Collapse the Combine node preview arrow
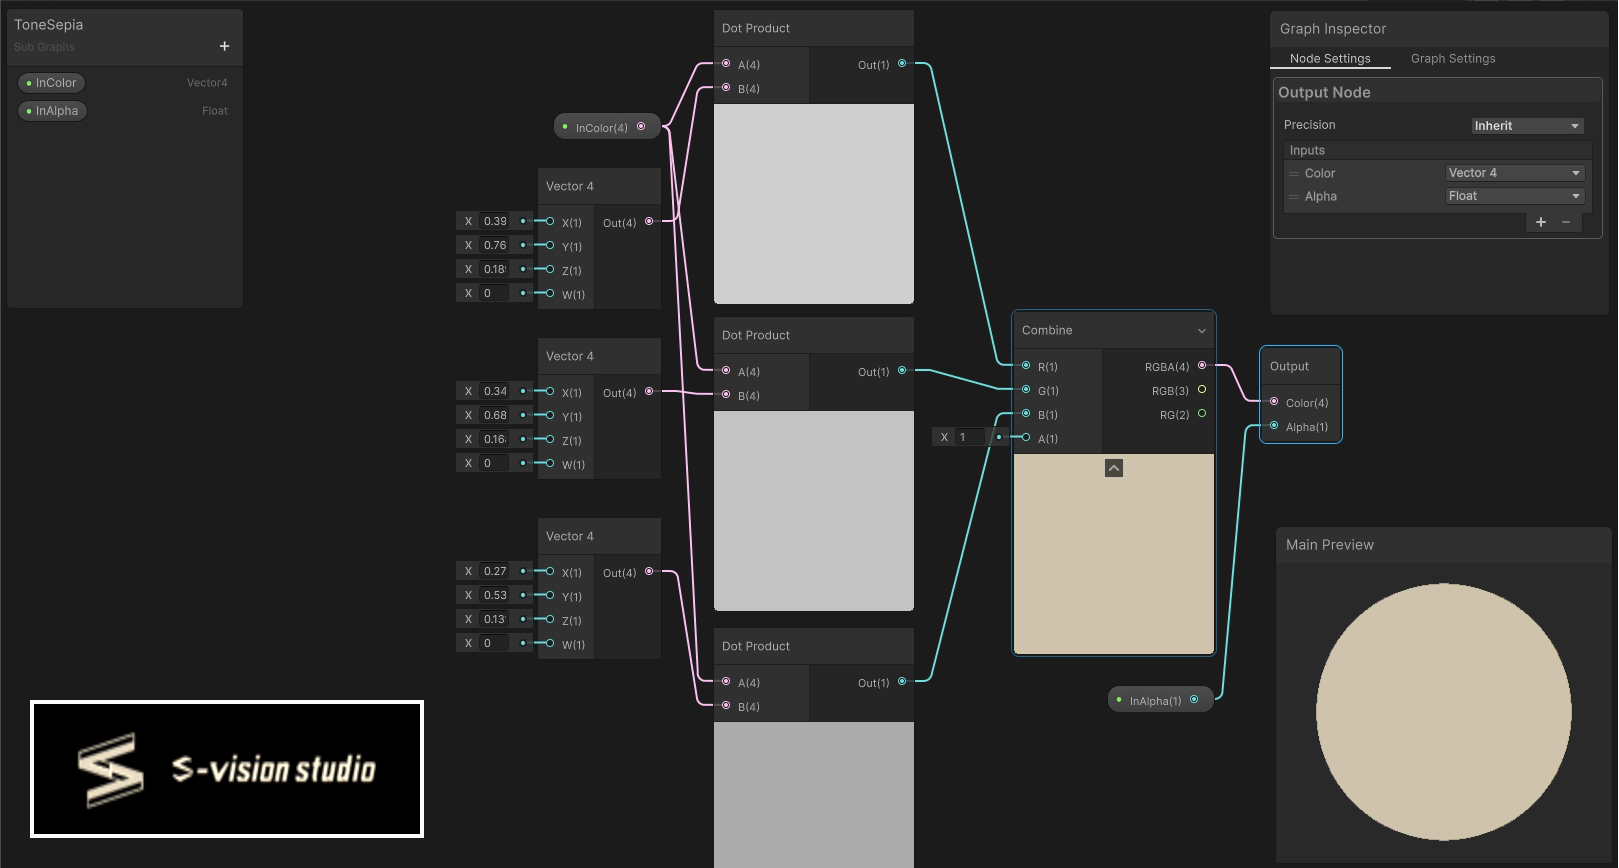The width and height of the screenshot is (1619, 868). [x=1114, y=468]
